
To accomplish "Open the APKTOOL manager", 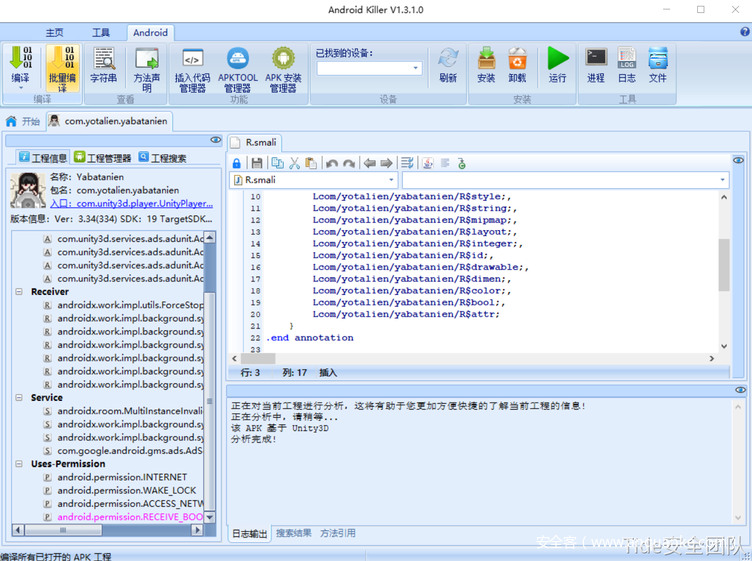I will click(238, 68).
